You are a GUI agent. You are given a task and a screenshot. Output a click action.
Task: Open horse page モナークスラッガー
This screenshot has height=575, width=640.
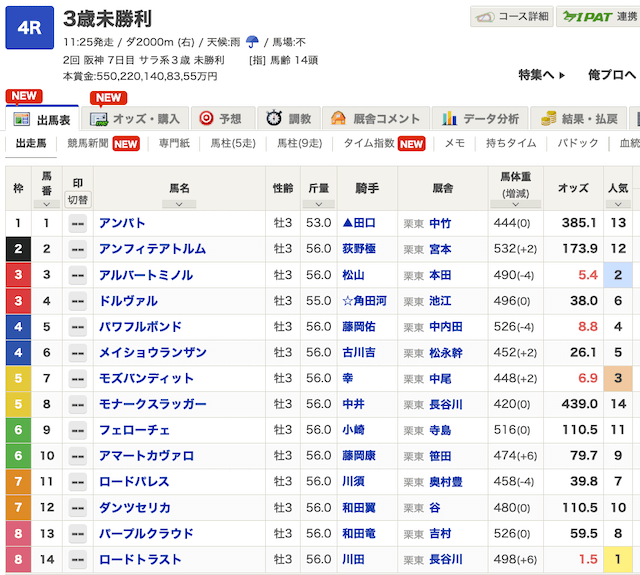[x=153, y=404]
